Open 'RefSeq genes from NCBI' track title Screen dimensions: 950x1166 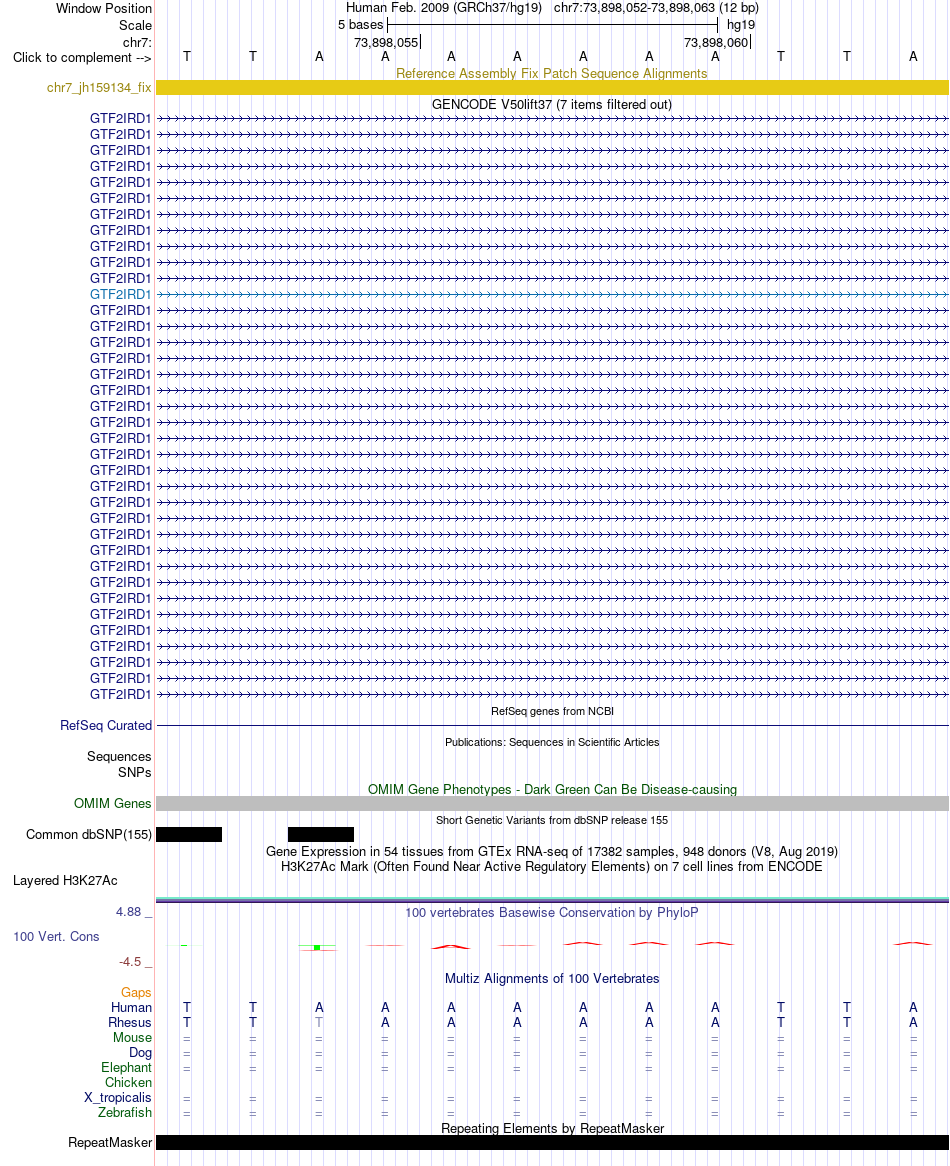point(552,712)
